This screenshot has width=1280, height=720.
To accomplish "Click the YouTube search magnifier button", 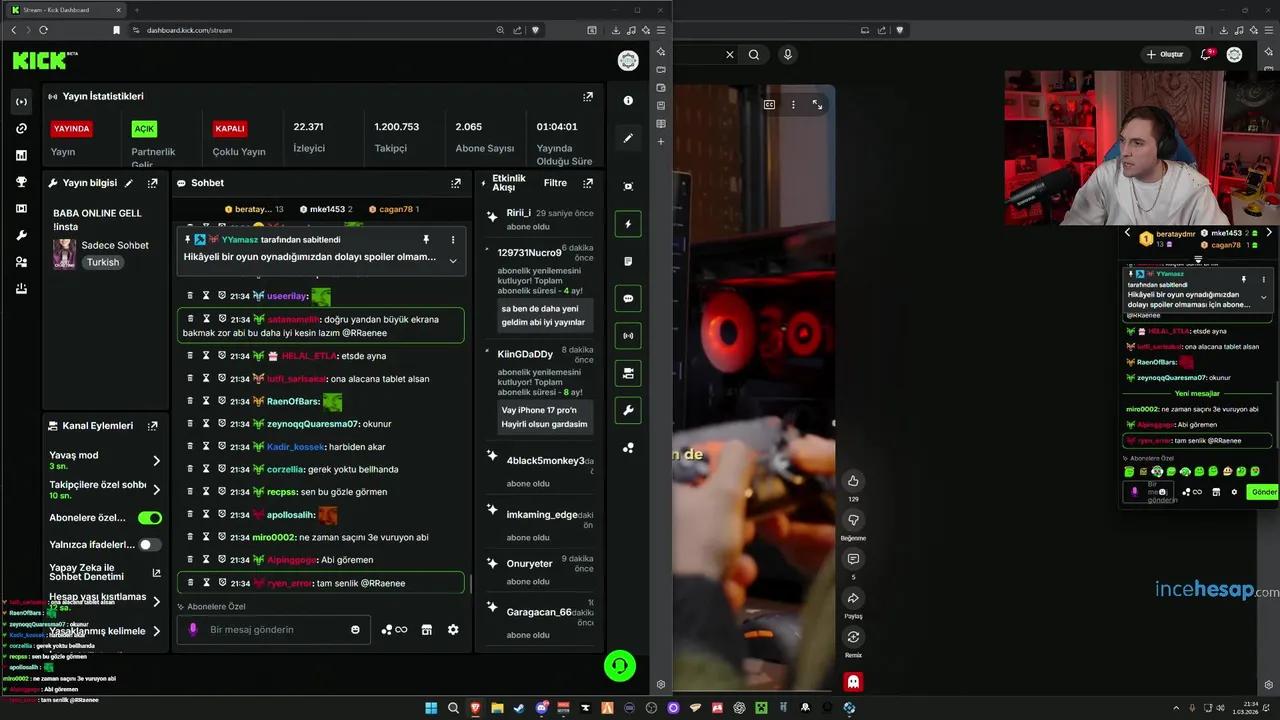I will (x=754, y=55).
